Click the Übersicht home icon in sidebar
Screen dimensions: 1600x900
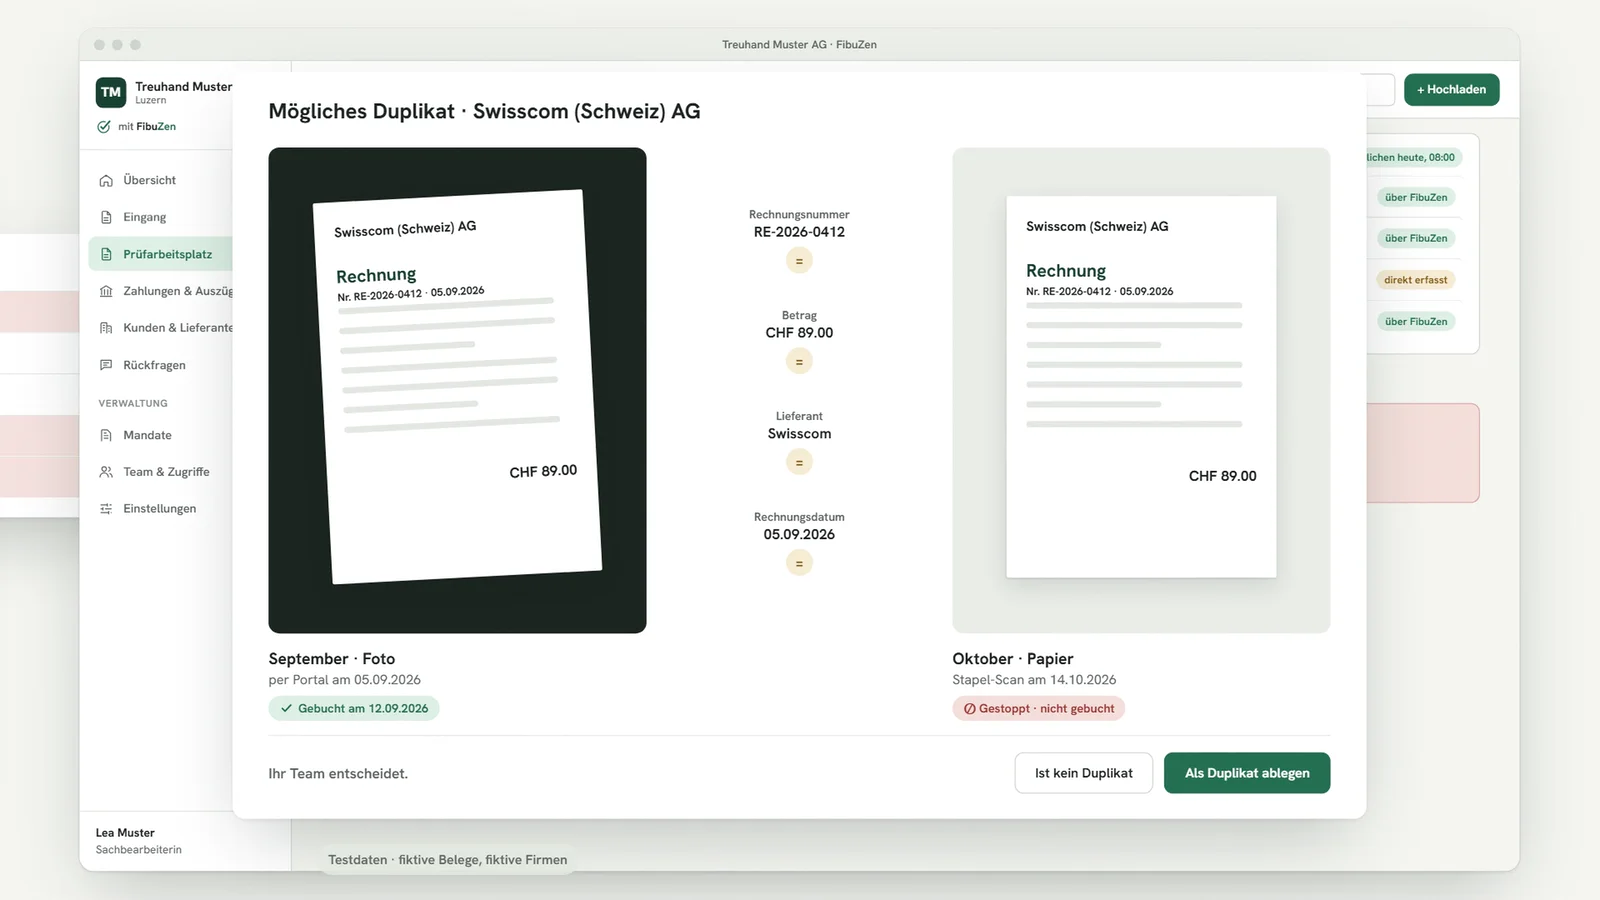tap(106, 181)
